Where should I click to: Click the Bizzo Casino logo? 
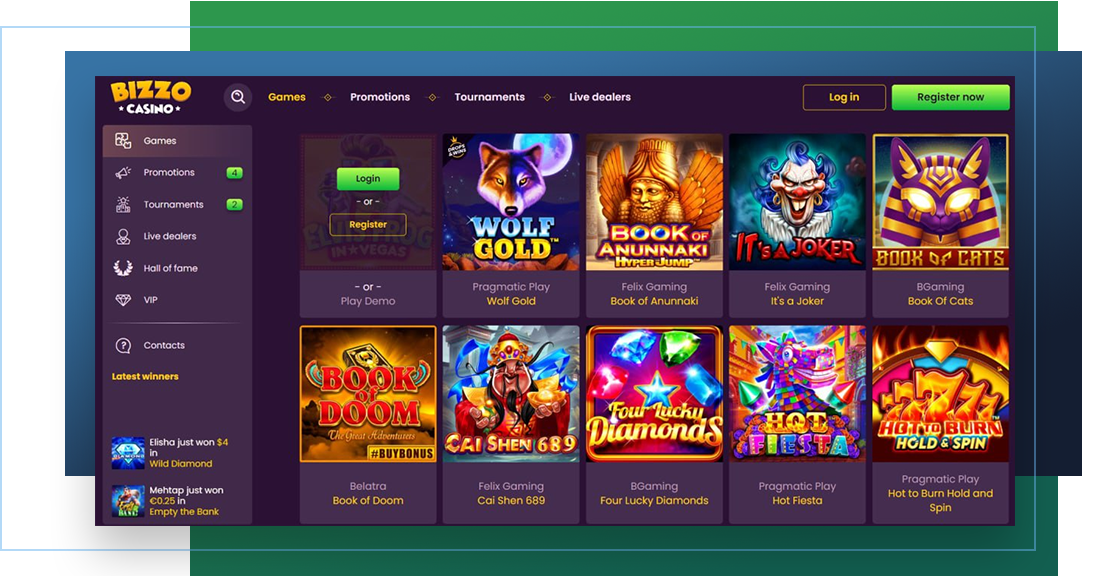point(151,97)
